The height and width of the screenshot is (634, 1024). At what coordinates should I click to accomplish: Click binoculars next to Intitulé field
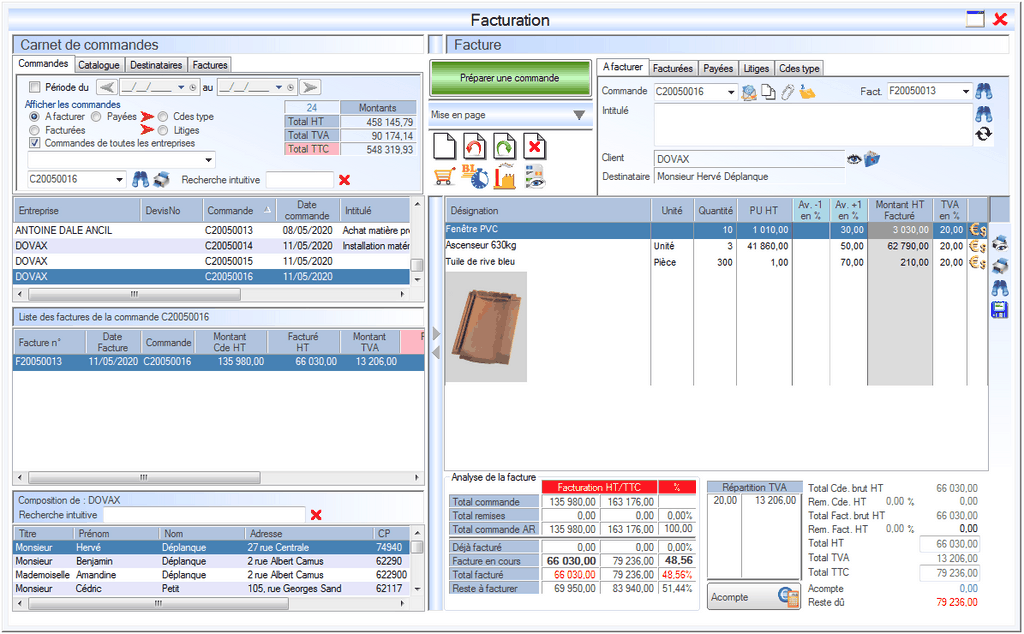click(x=984, y=115)
